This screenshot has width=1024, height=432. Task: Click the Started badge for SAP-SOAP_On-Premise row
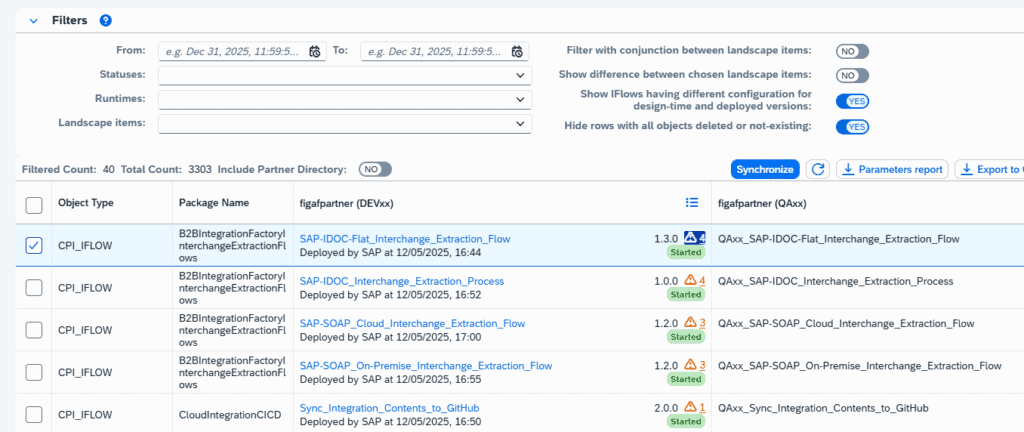click(x=686, y=379)
